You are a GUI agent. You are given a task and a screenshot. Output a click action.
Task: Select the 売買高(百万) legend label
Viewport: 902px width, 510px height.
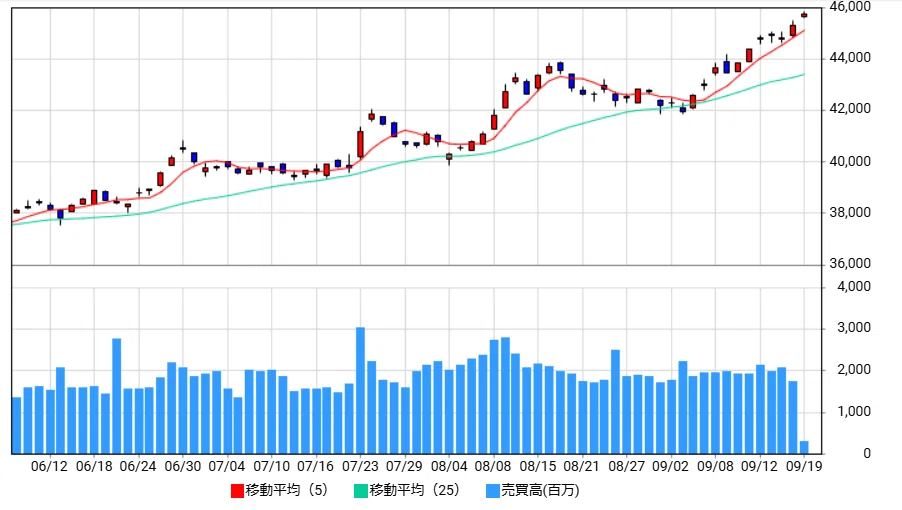[540, 490]
